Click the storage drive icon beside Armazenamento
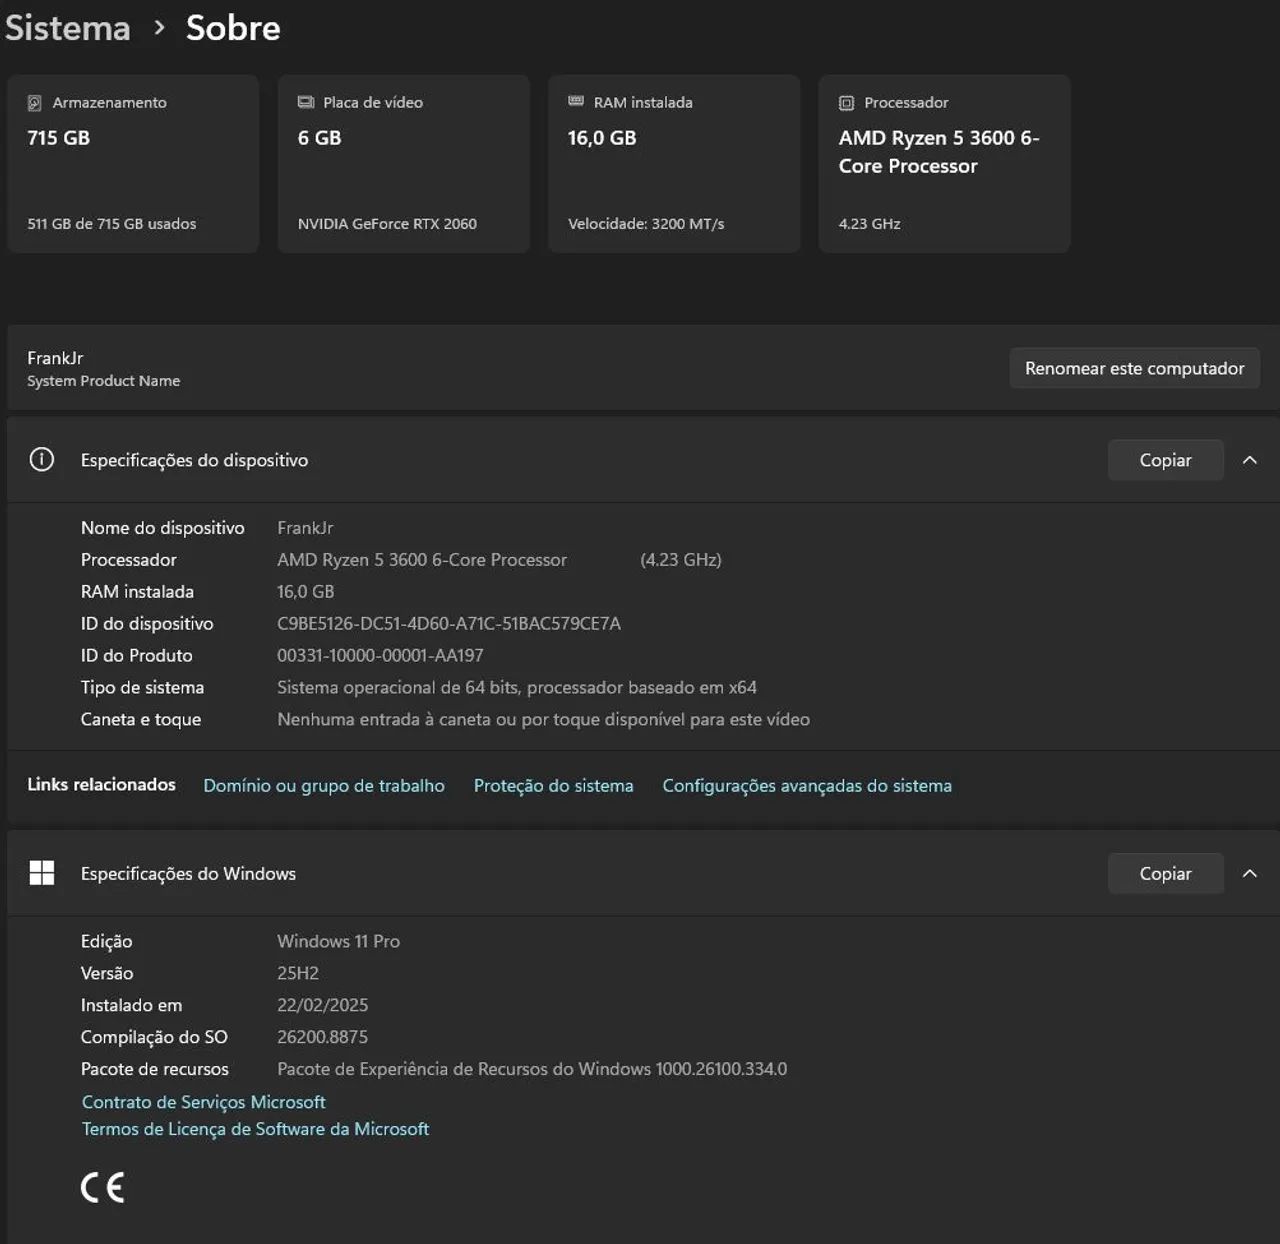1280x1244 pixels. [x=35, y=103]
